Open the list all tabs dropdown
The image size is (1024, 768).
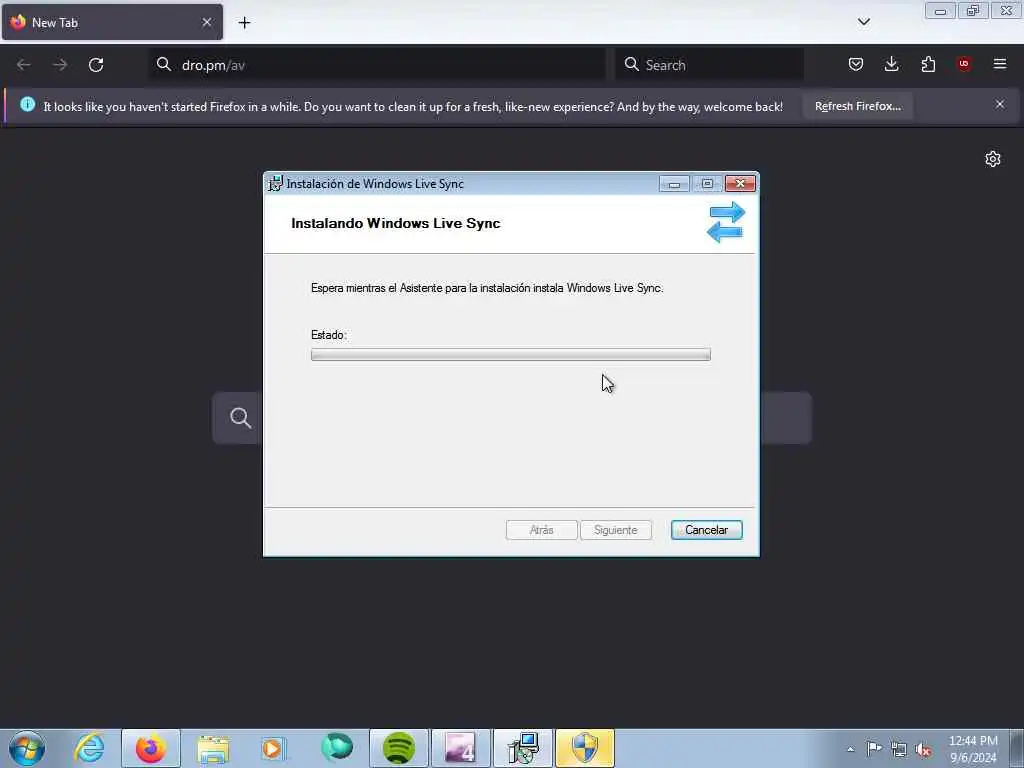[x=863, y=22]
